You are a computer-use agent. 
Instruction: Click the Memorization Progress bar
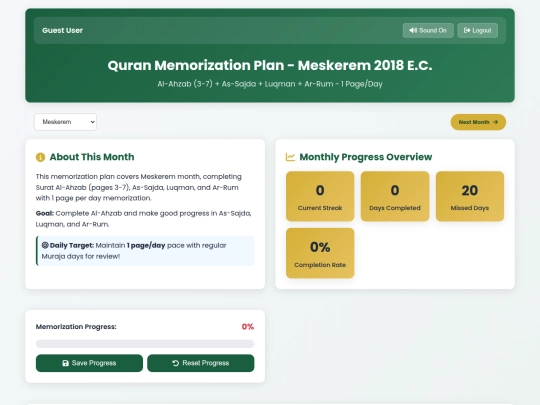click(145, 344)
